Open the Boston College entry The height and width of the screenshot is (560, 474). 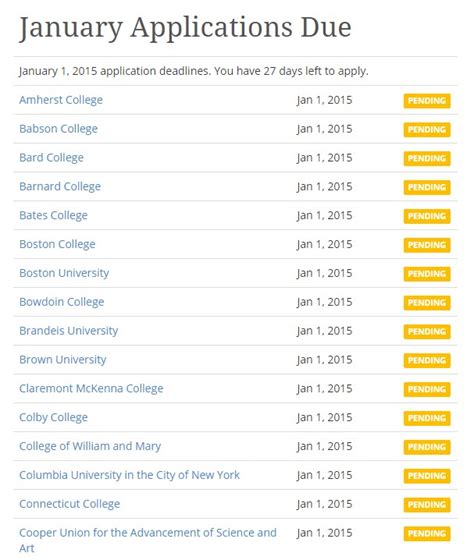(57, 245)
